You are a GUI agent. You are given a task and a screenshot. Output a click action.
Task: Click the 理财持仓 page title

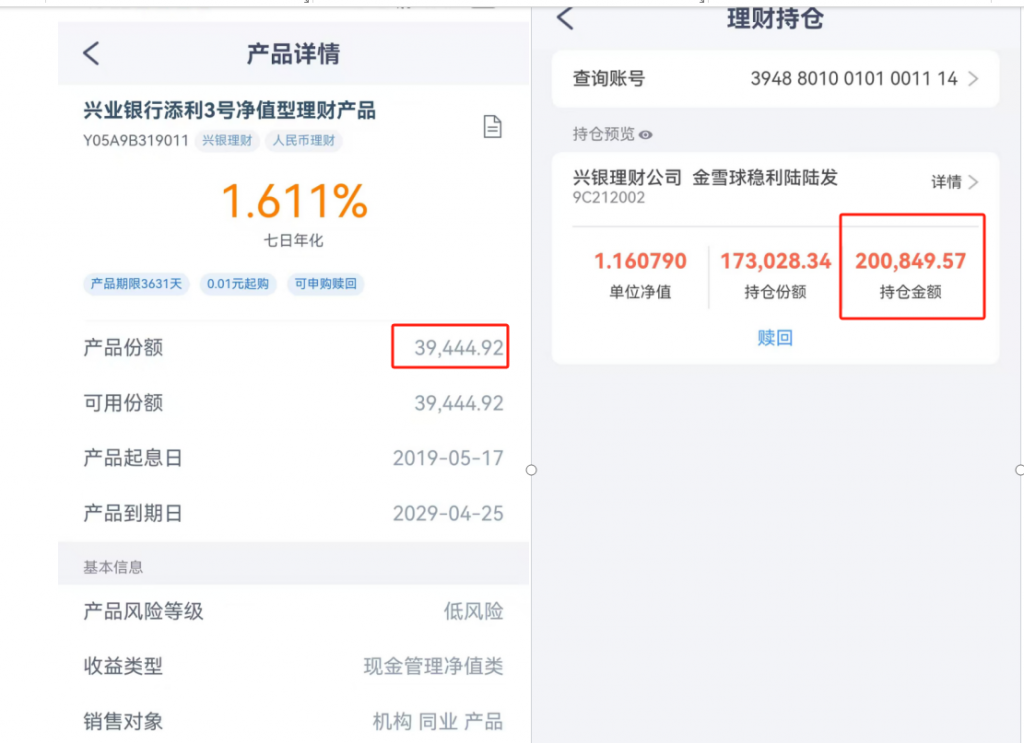775,19
